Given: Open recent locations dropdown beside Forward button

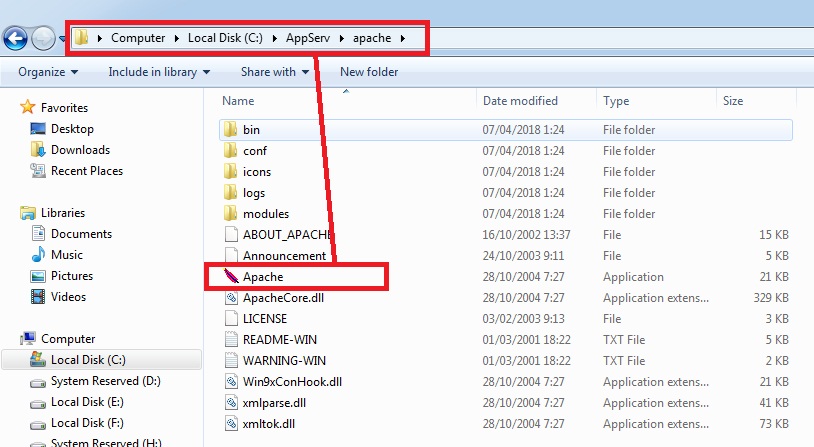Looking at the screenshot, I should (x=62, y=38).
